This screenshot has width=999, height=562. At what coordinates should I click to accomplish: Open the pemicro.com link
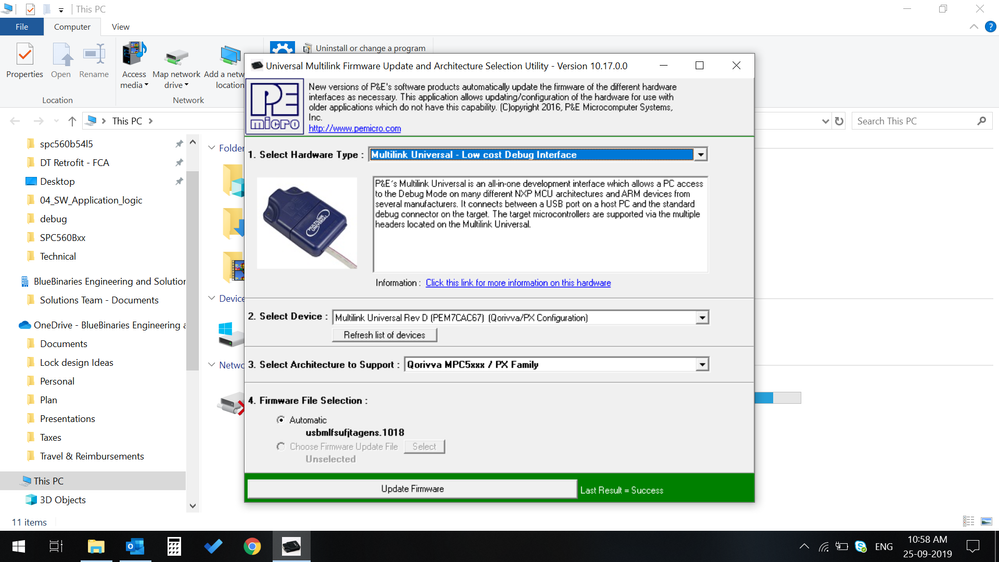click(x=355, y=128)
